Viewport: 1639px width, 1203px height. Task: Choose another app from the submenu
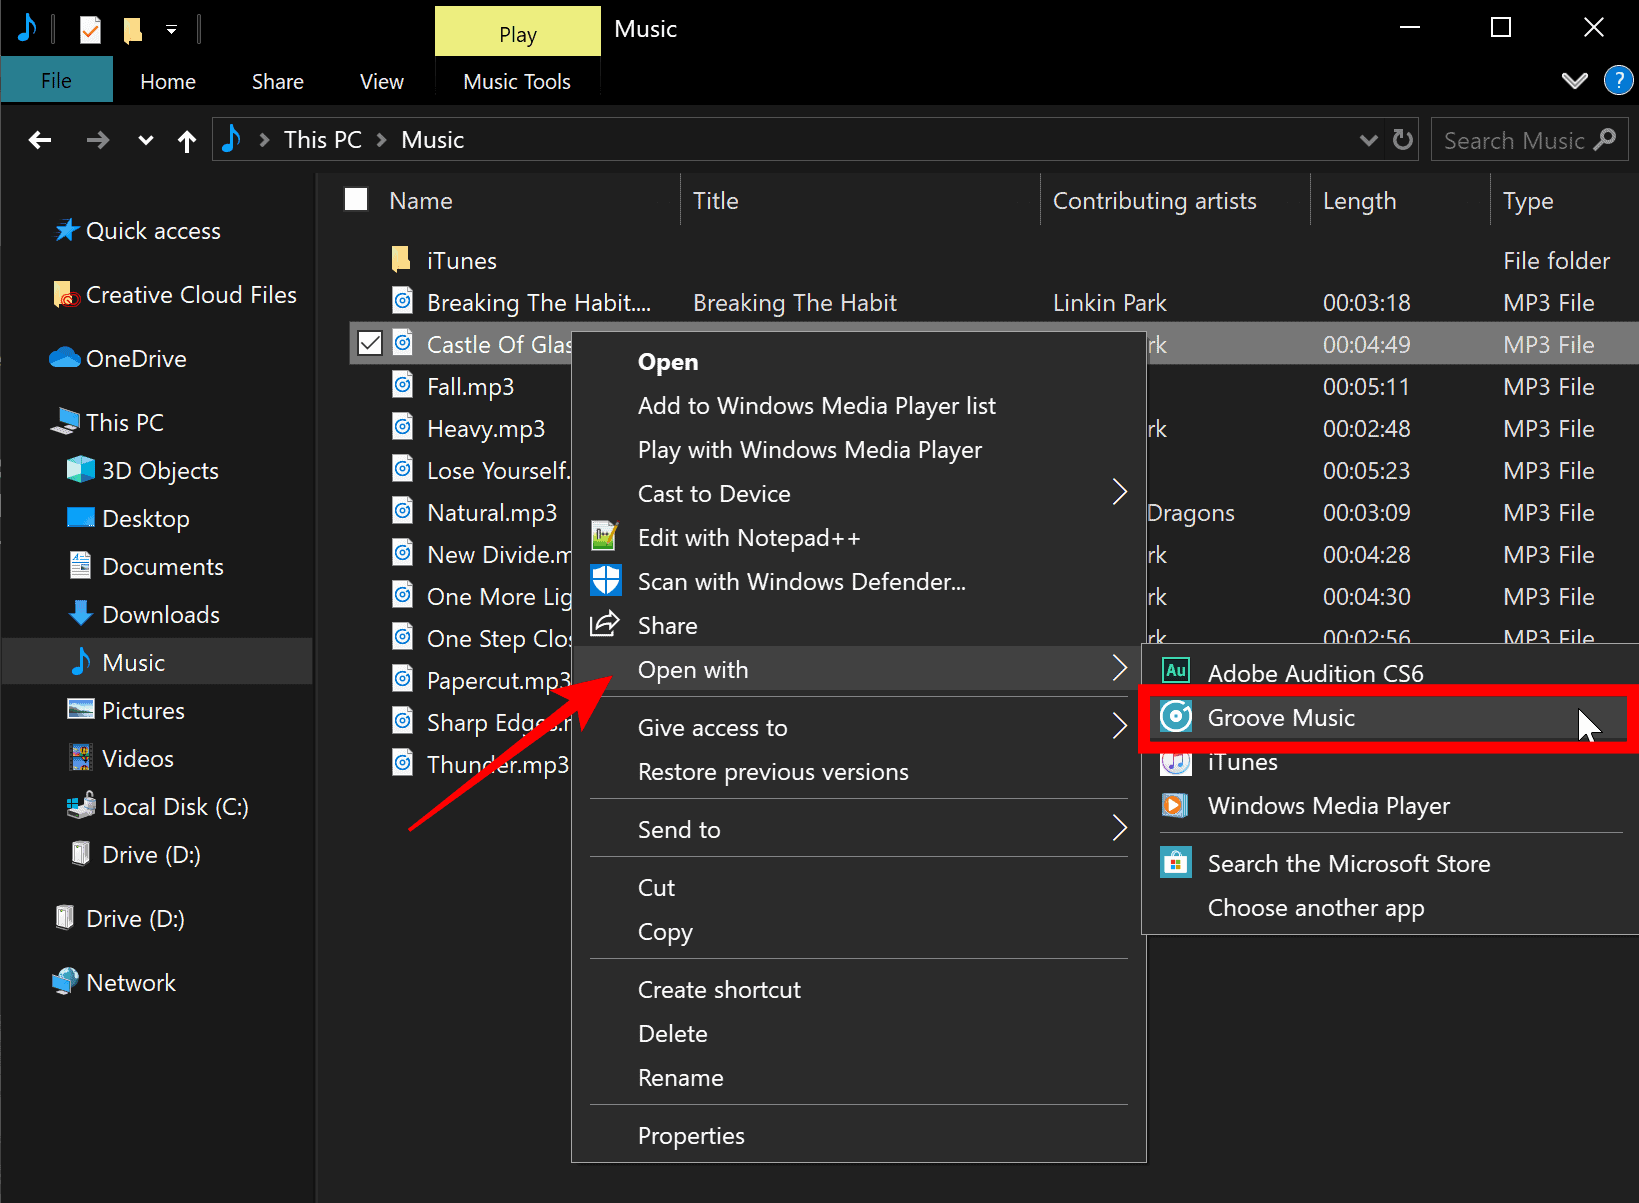(1315, 908)
